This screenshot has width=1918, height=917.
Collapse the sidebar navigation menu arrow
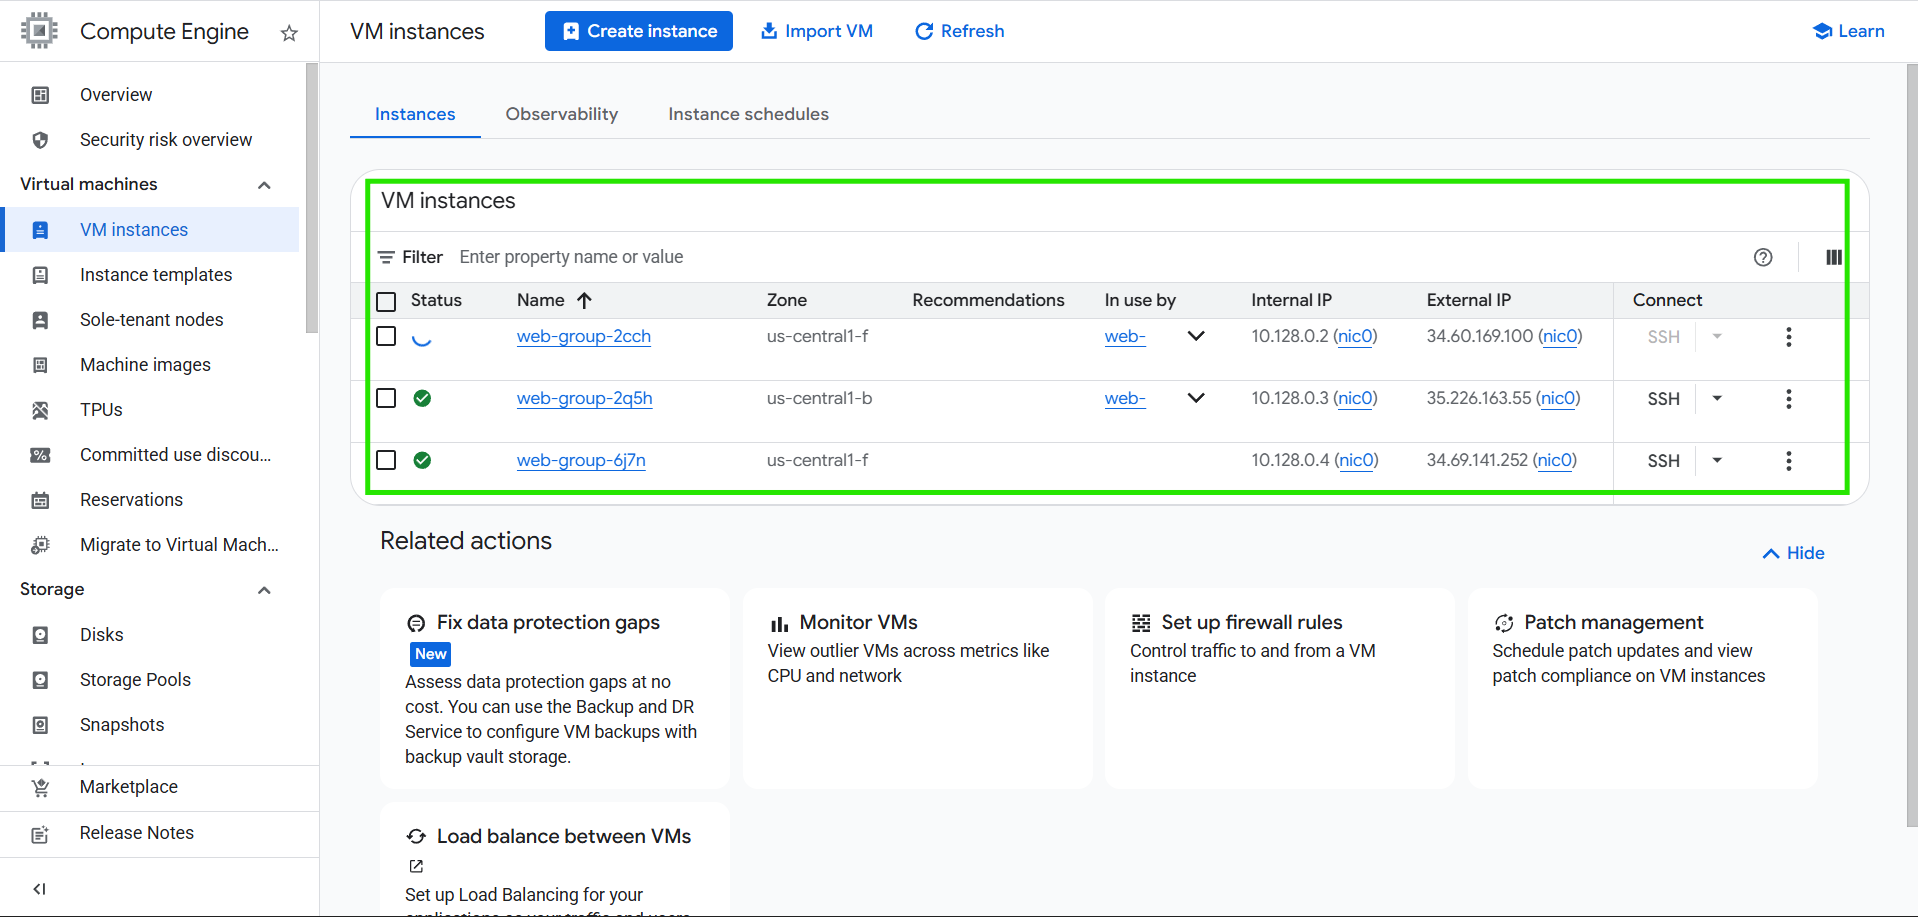40,889
